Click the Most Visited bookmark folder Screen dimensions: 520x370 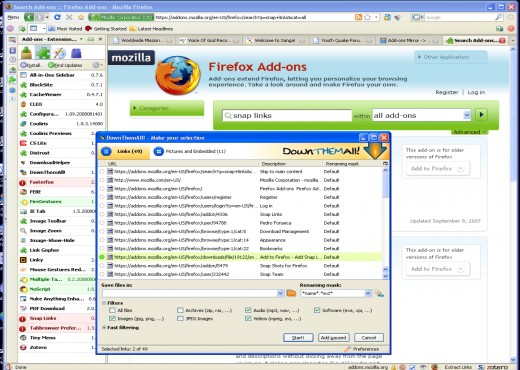[65, 29]
